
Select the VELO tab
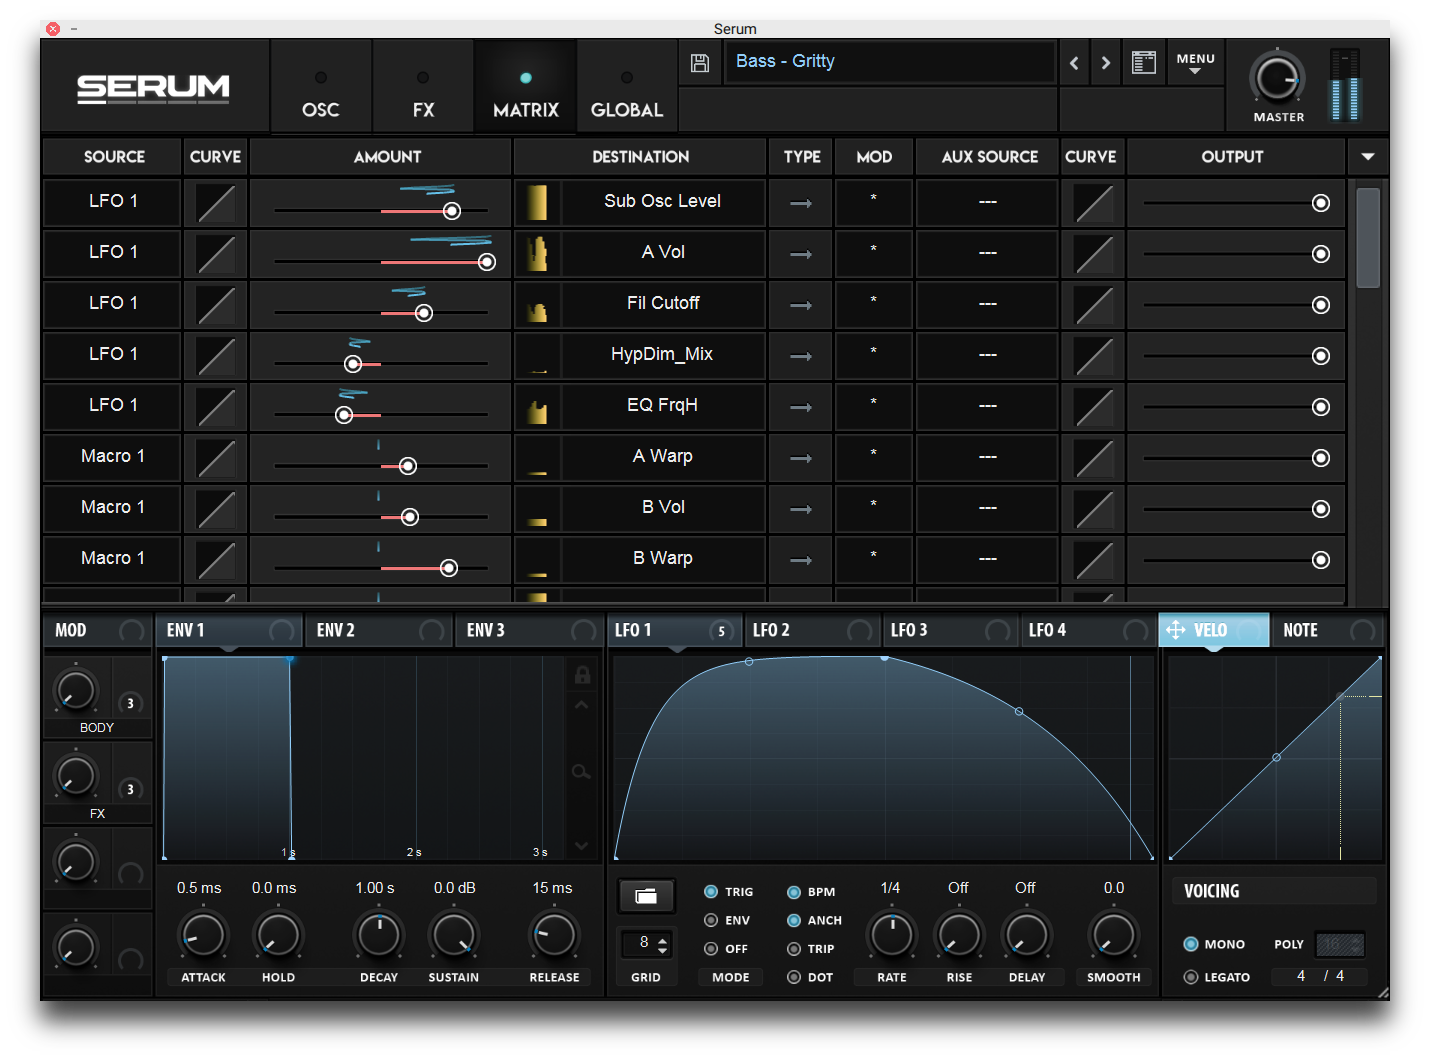click(x=1213, y=630)
